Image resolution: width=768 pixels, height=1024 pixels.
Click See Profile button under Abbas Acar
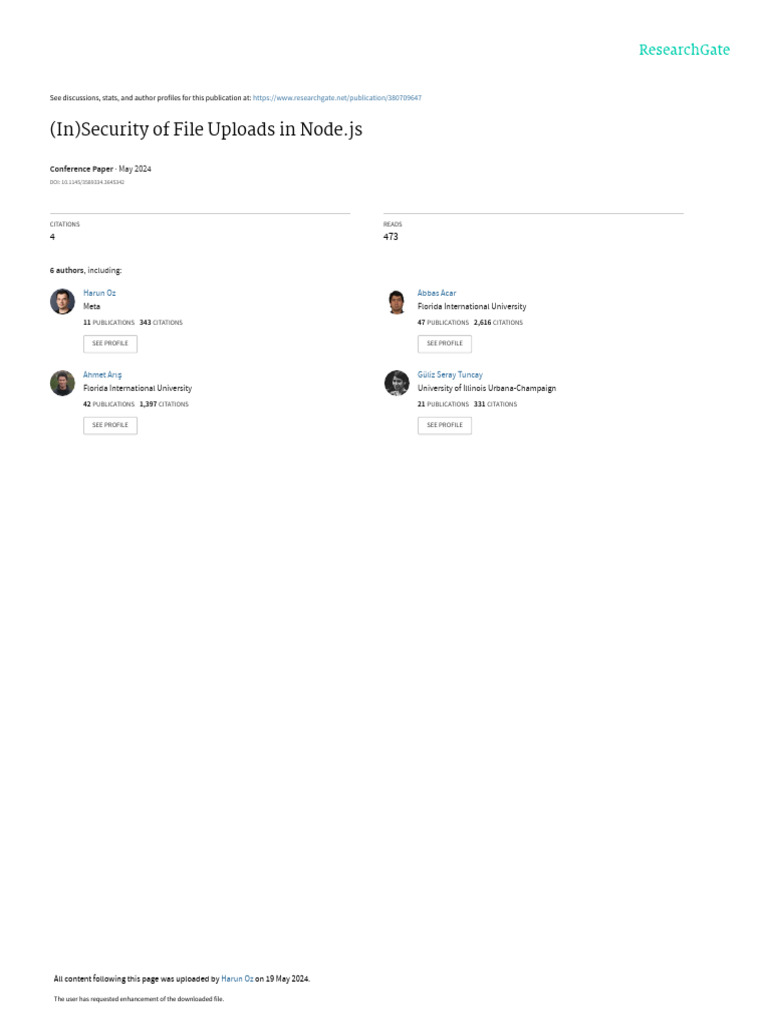point(445,344)
